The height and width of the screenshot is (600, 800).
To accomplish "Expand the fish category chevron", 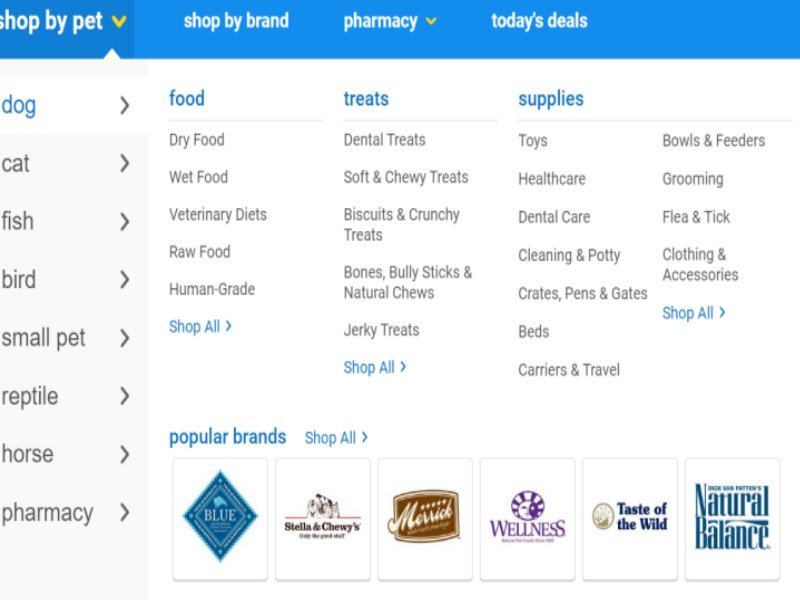I will coord(124,221).
